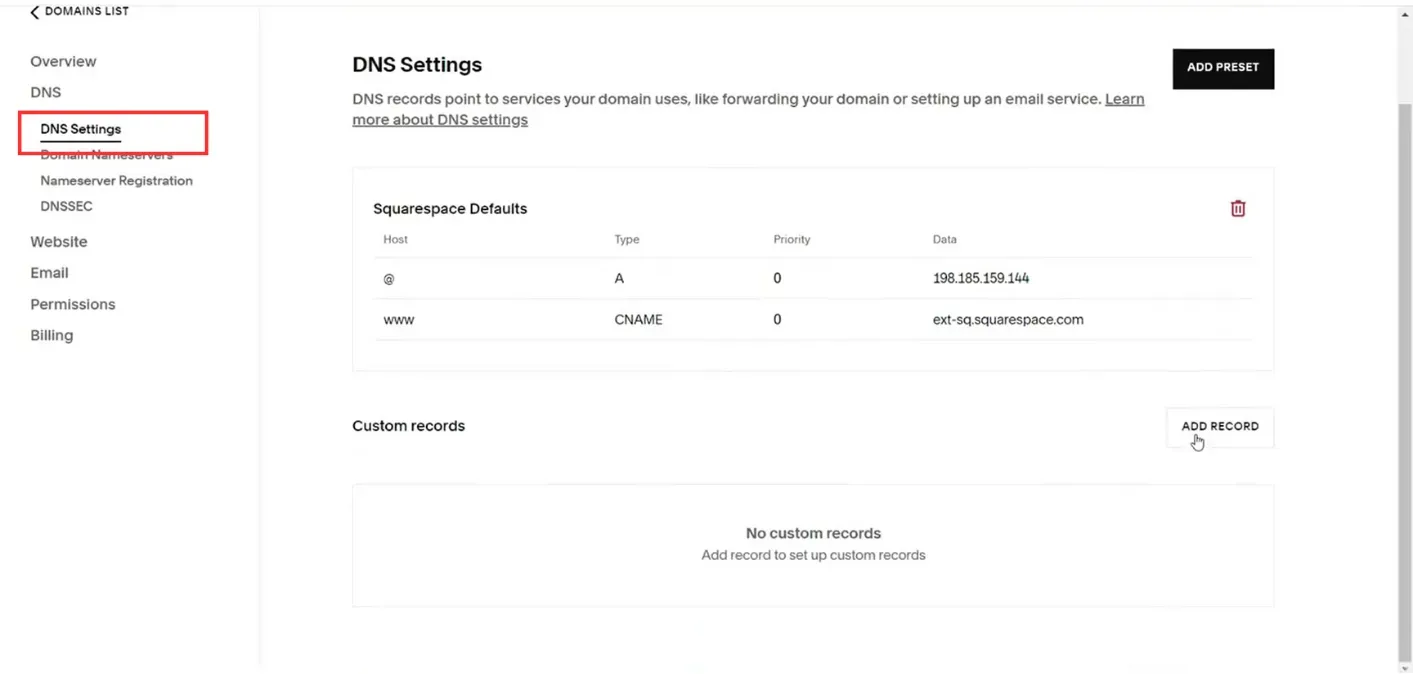This screenshot has width=1413, height=674.
Task: Go back using Domains List chevron
Action: pos(34,12)
